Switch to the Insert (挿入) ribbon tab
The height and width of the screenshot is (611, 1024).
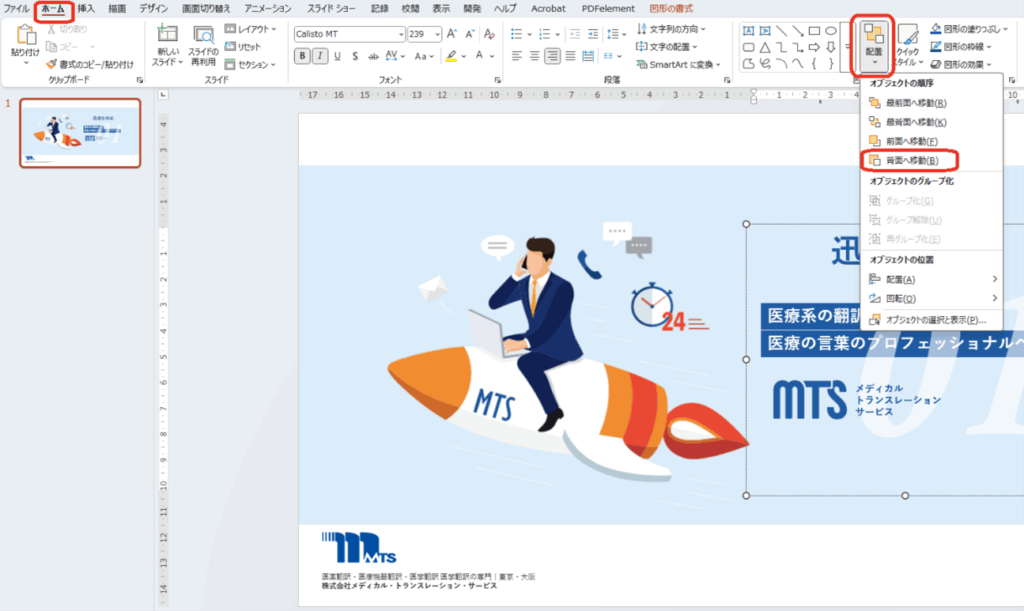point(86,8)
